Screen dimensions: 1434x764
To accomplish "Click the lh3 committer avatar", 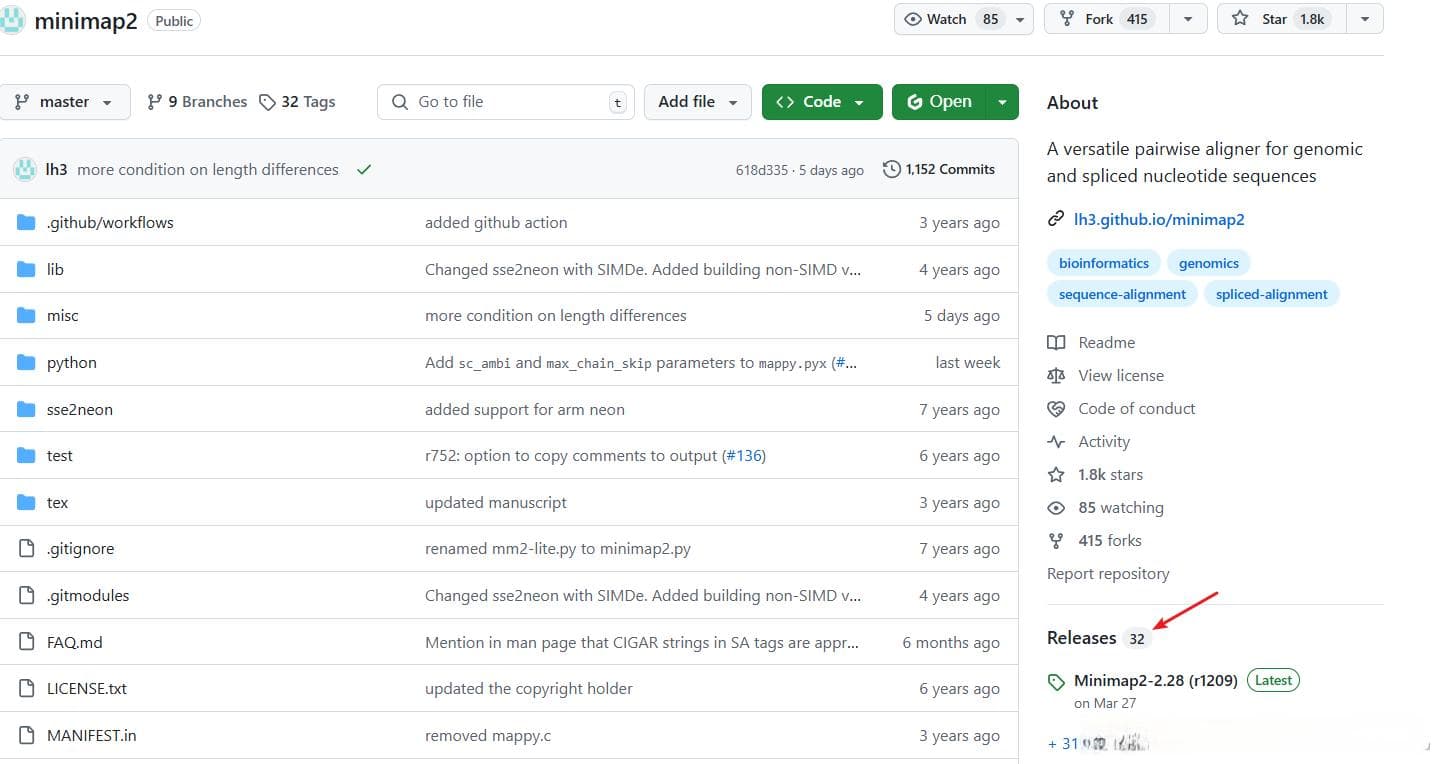I will (25, 169).
